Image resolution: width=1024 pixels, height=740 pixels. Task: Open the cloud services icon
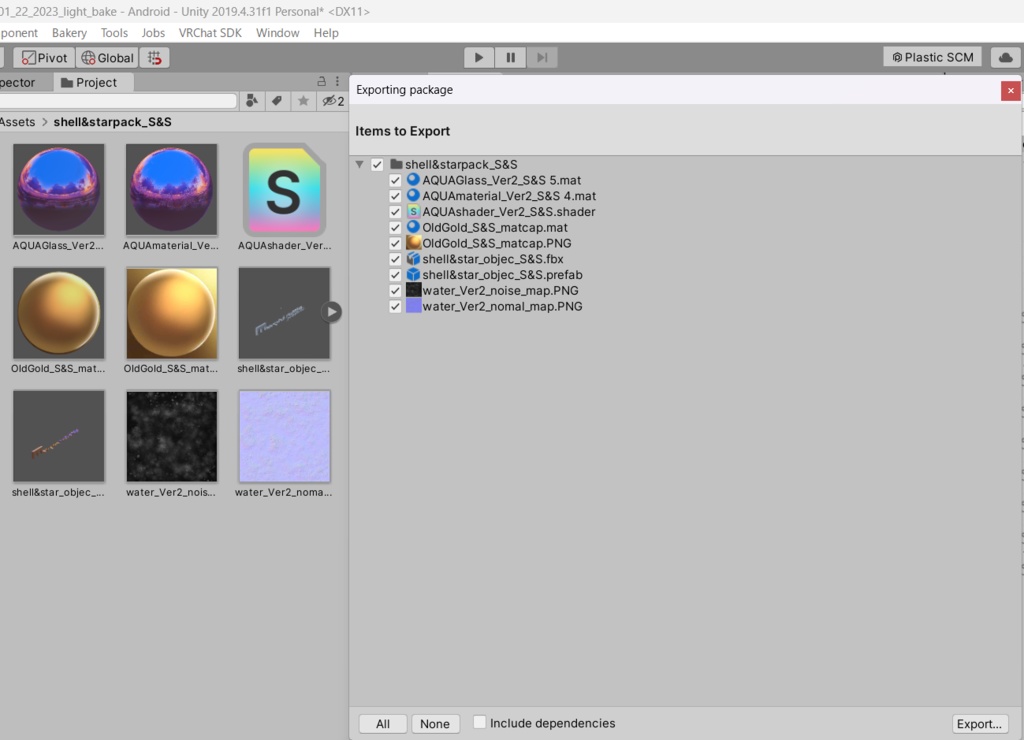1006,57
